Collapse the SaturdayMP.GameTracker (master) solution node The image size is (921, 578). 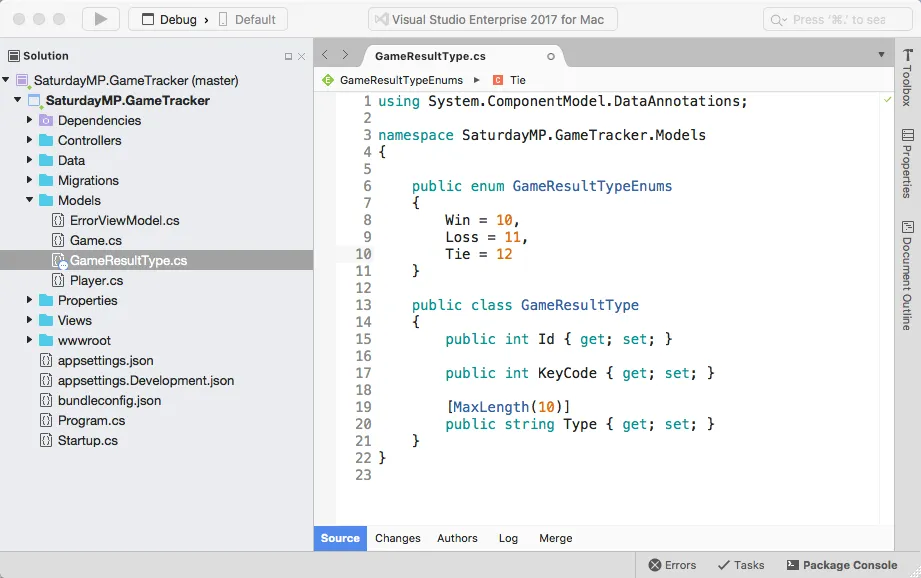(x=6, y=80)
